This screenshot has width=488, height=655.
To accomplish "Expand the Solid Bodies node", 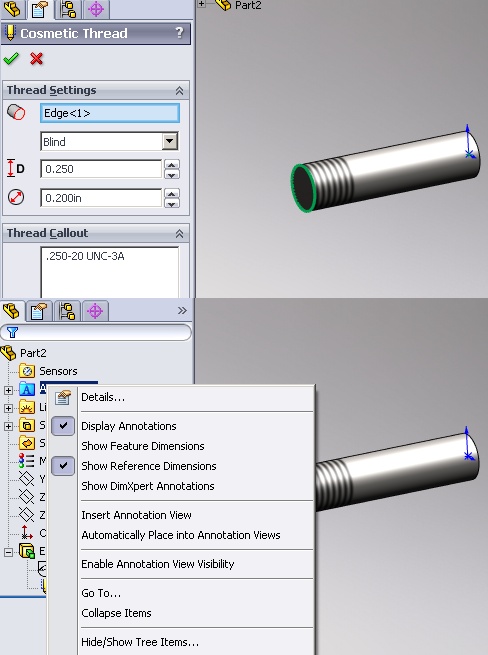I will click(x=8, y=426).
